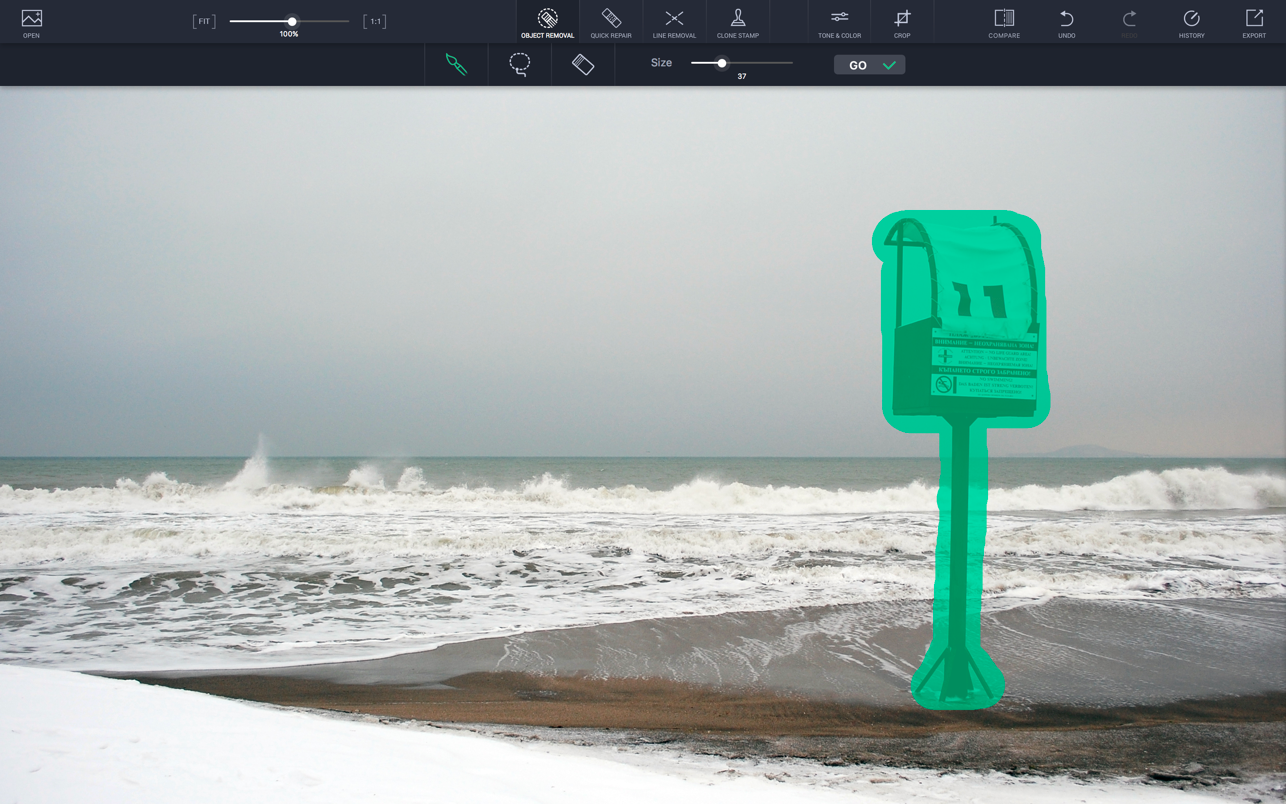Click the zoom level slider handle
1286x804 pixels.
[292, 21]
